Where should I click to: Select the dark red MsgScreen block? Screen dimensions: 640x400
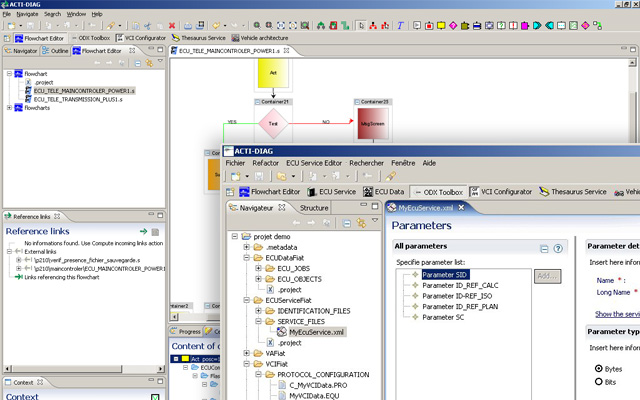click(373, 124)
